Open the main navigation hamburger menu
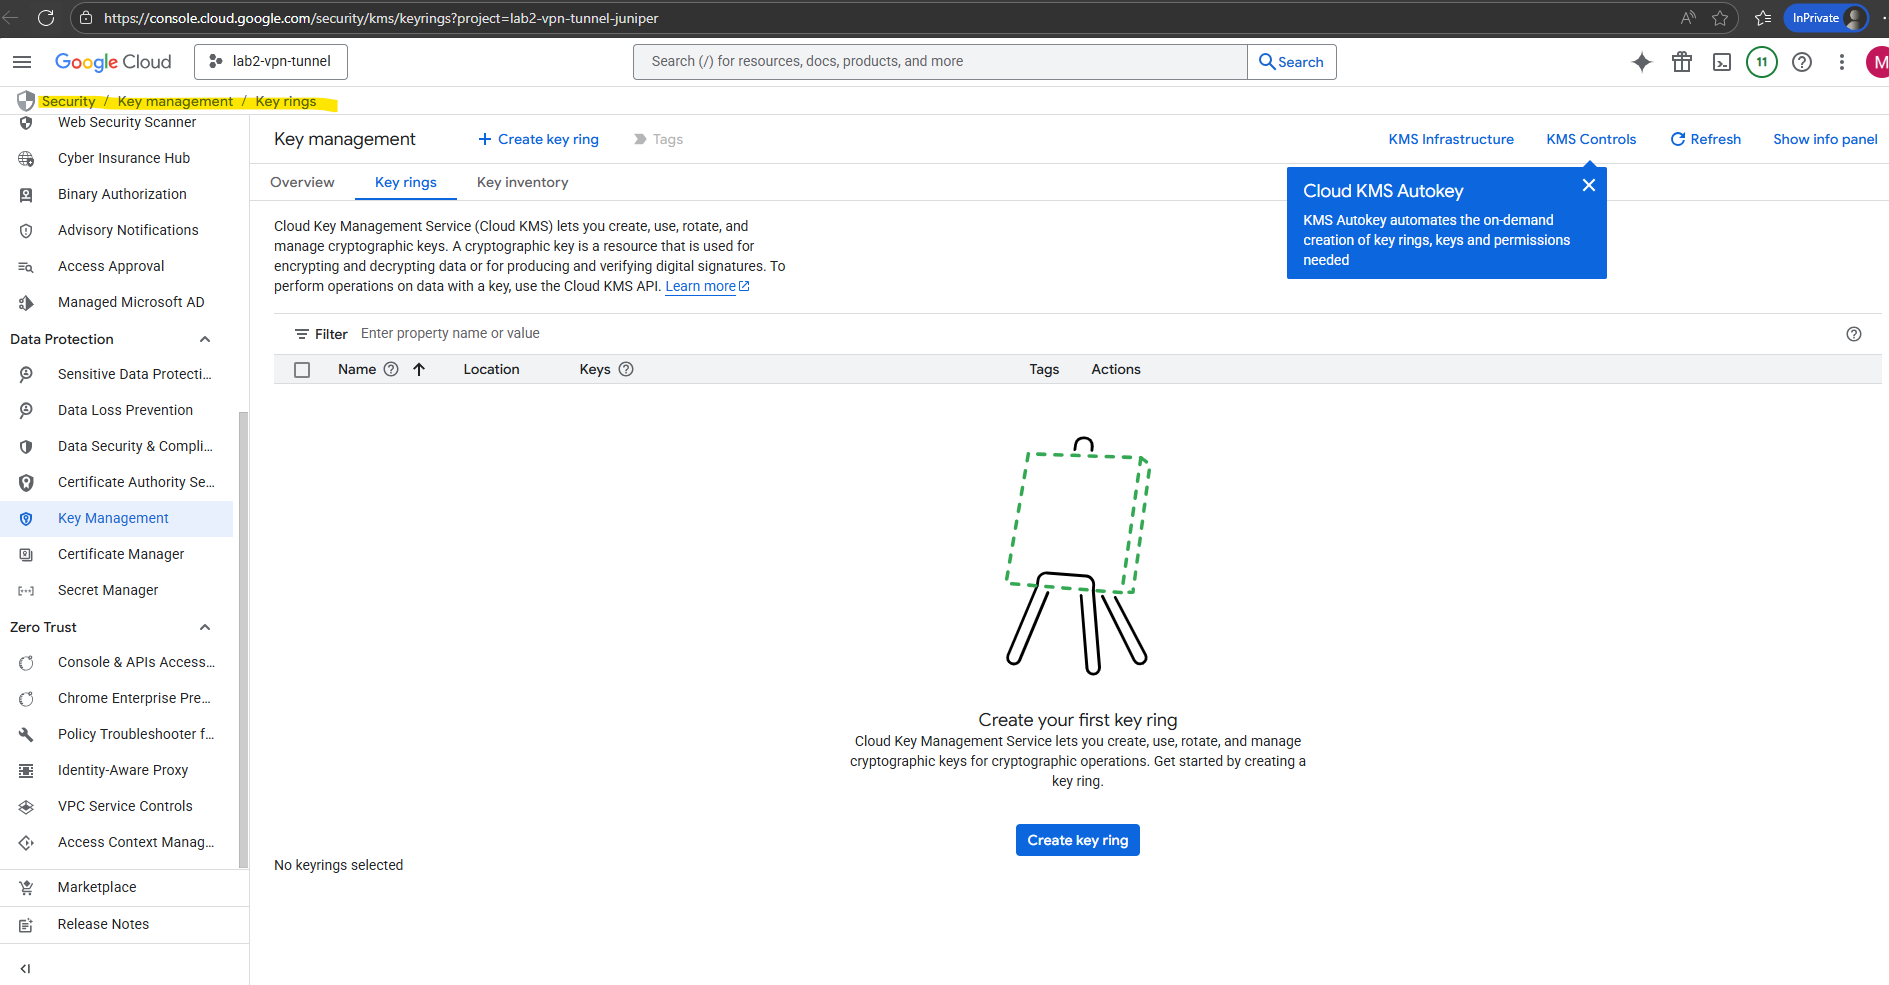 point(22,62)
